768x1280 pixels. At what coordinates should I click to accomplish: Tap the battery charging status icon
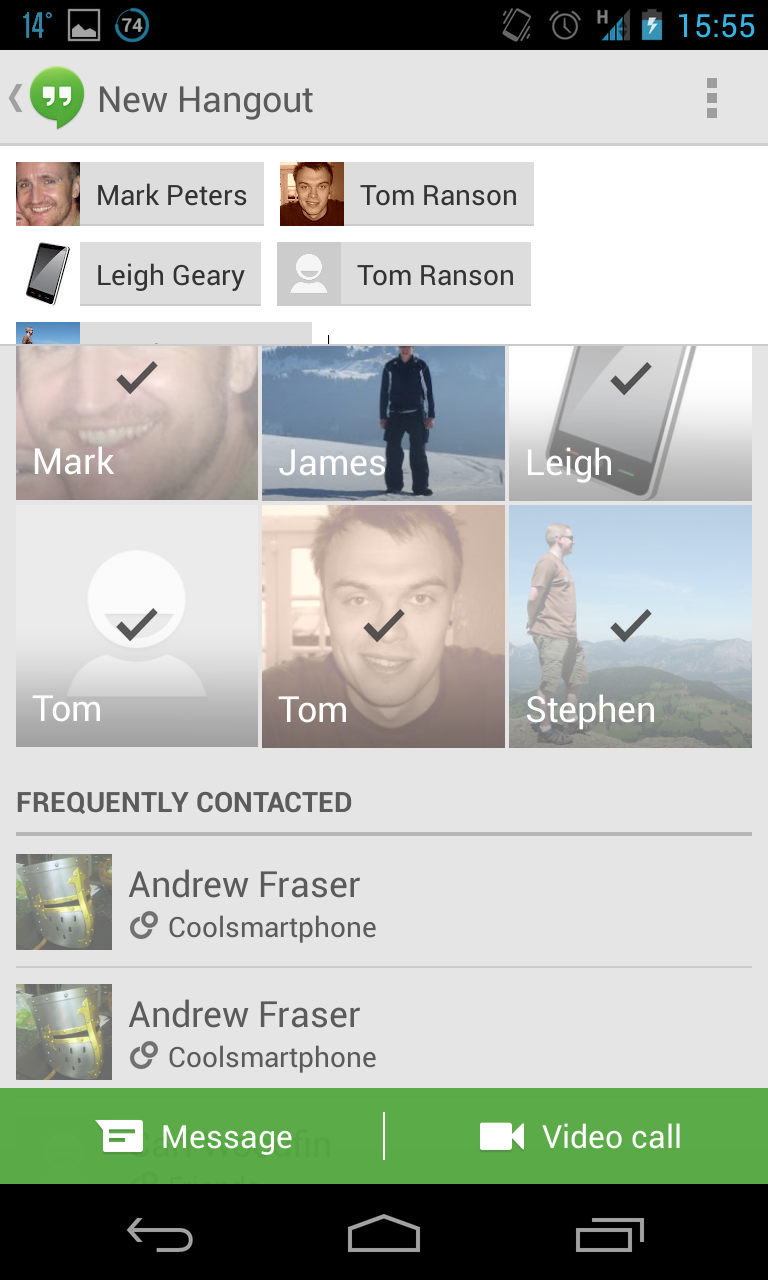click(x=651, y=25)
